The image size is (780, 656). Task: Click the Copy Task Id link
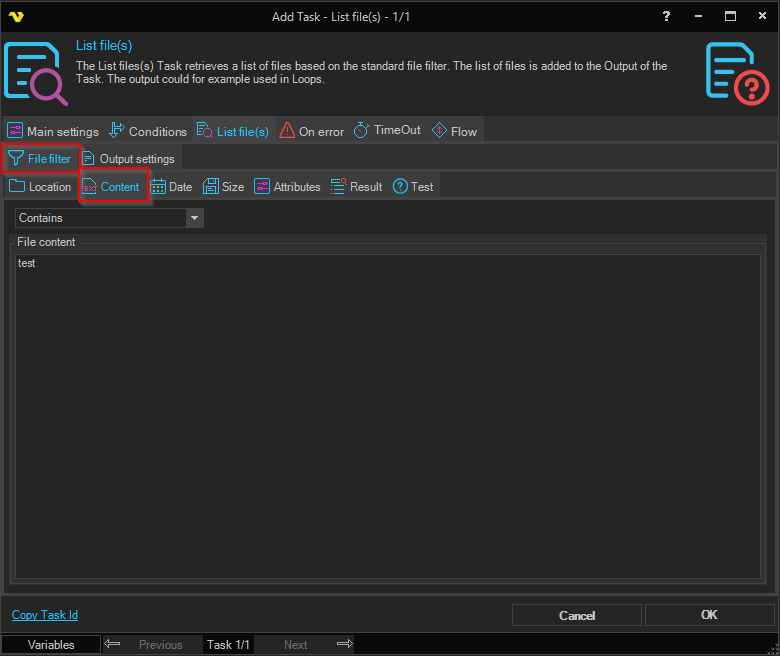click(45, 615)
